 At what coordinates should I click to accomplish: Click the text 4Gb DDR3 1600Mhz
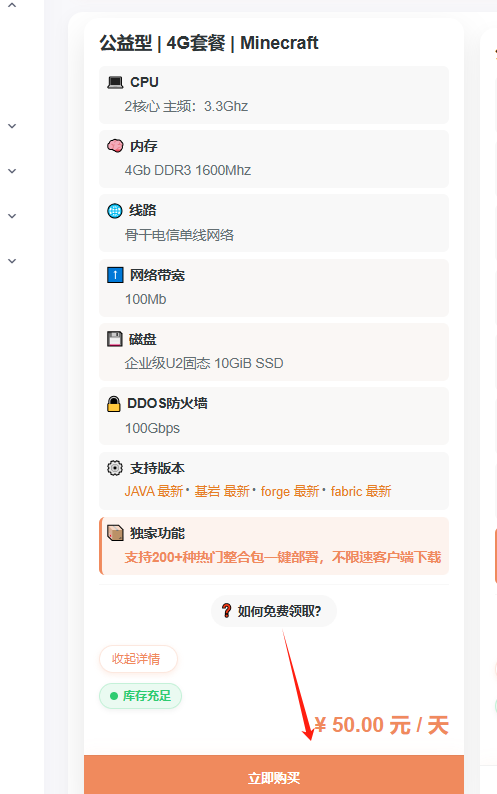tap(188, 170)
